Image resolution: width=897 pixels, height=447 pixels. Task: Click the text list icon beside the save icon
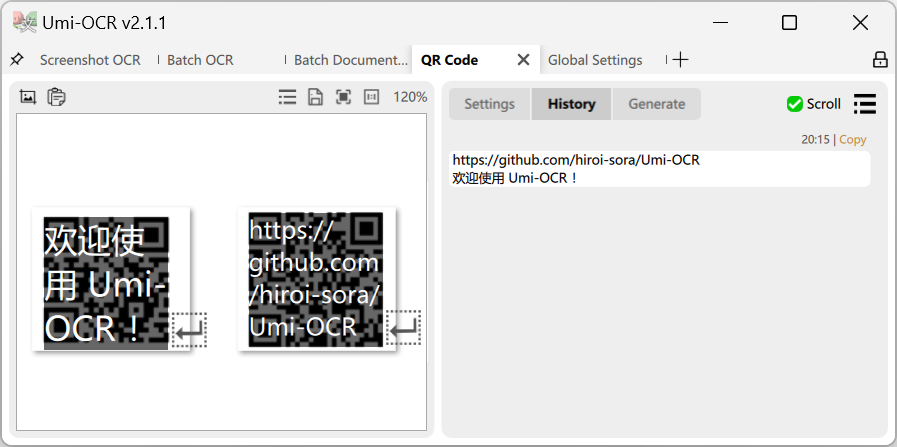[x=287, y=97]
